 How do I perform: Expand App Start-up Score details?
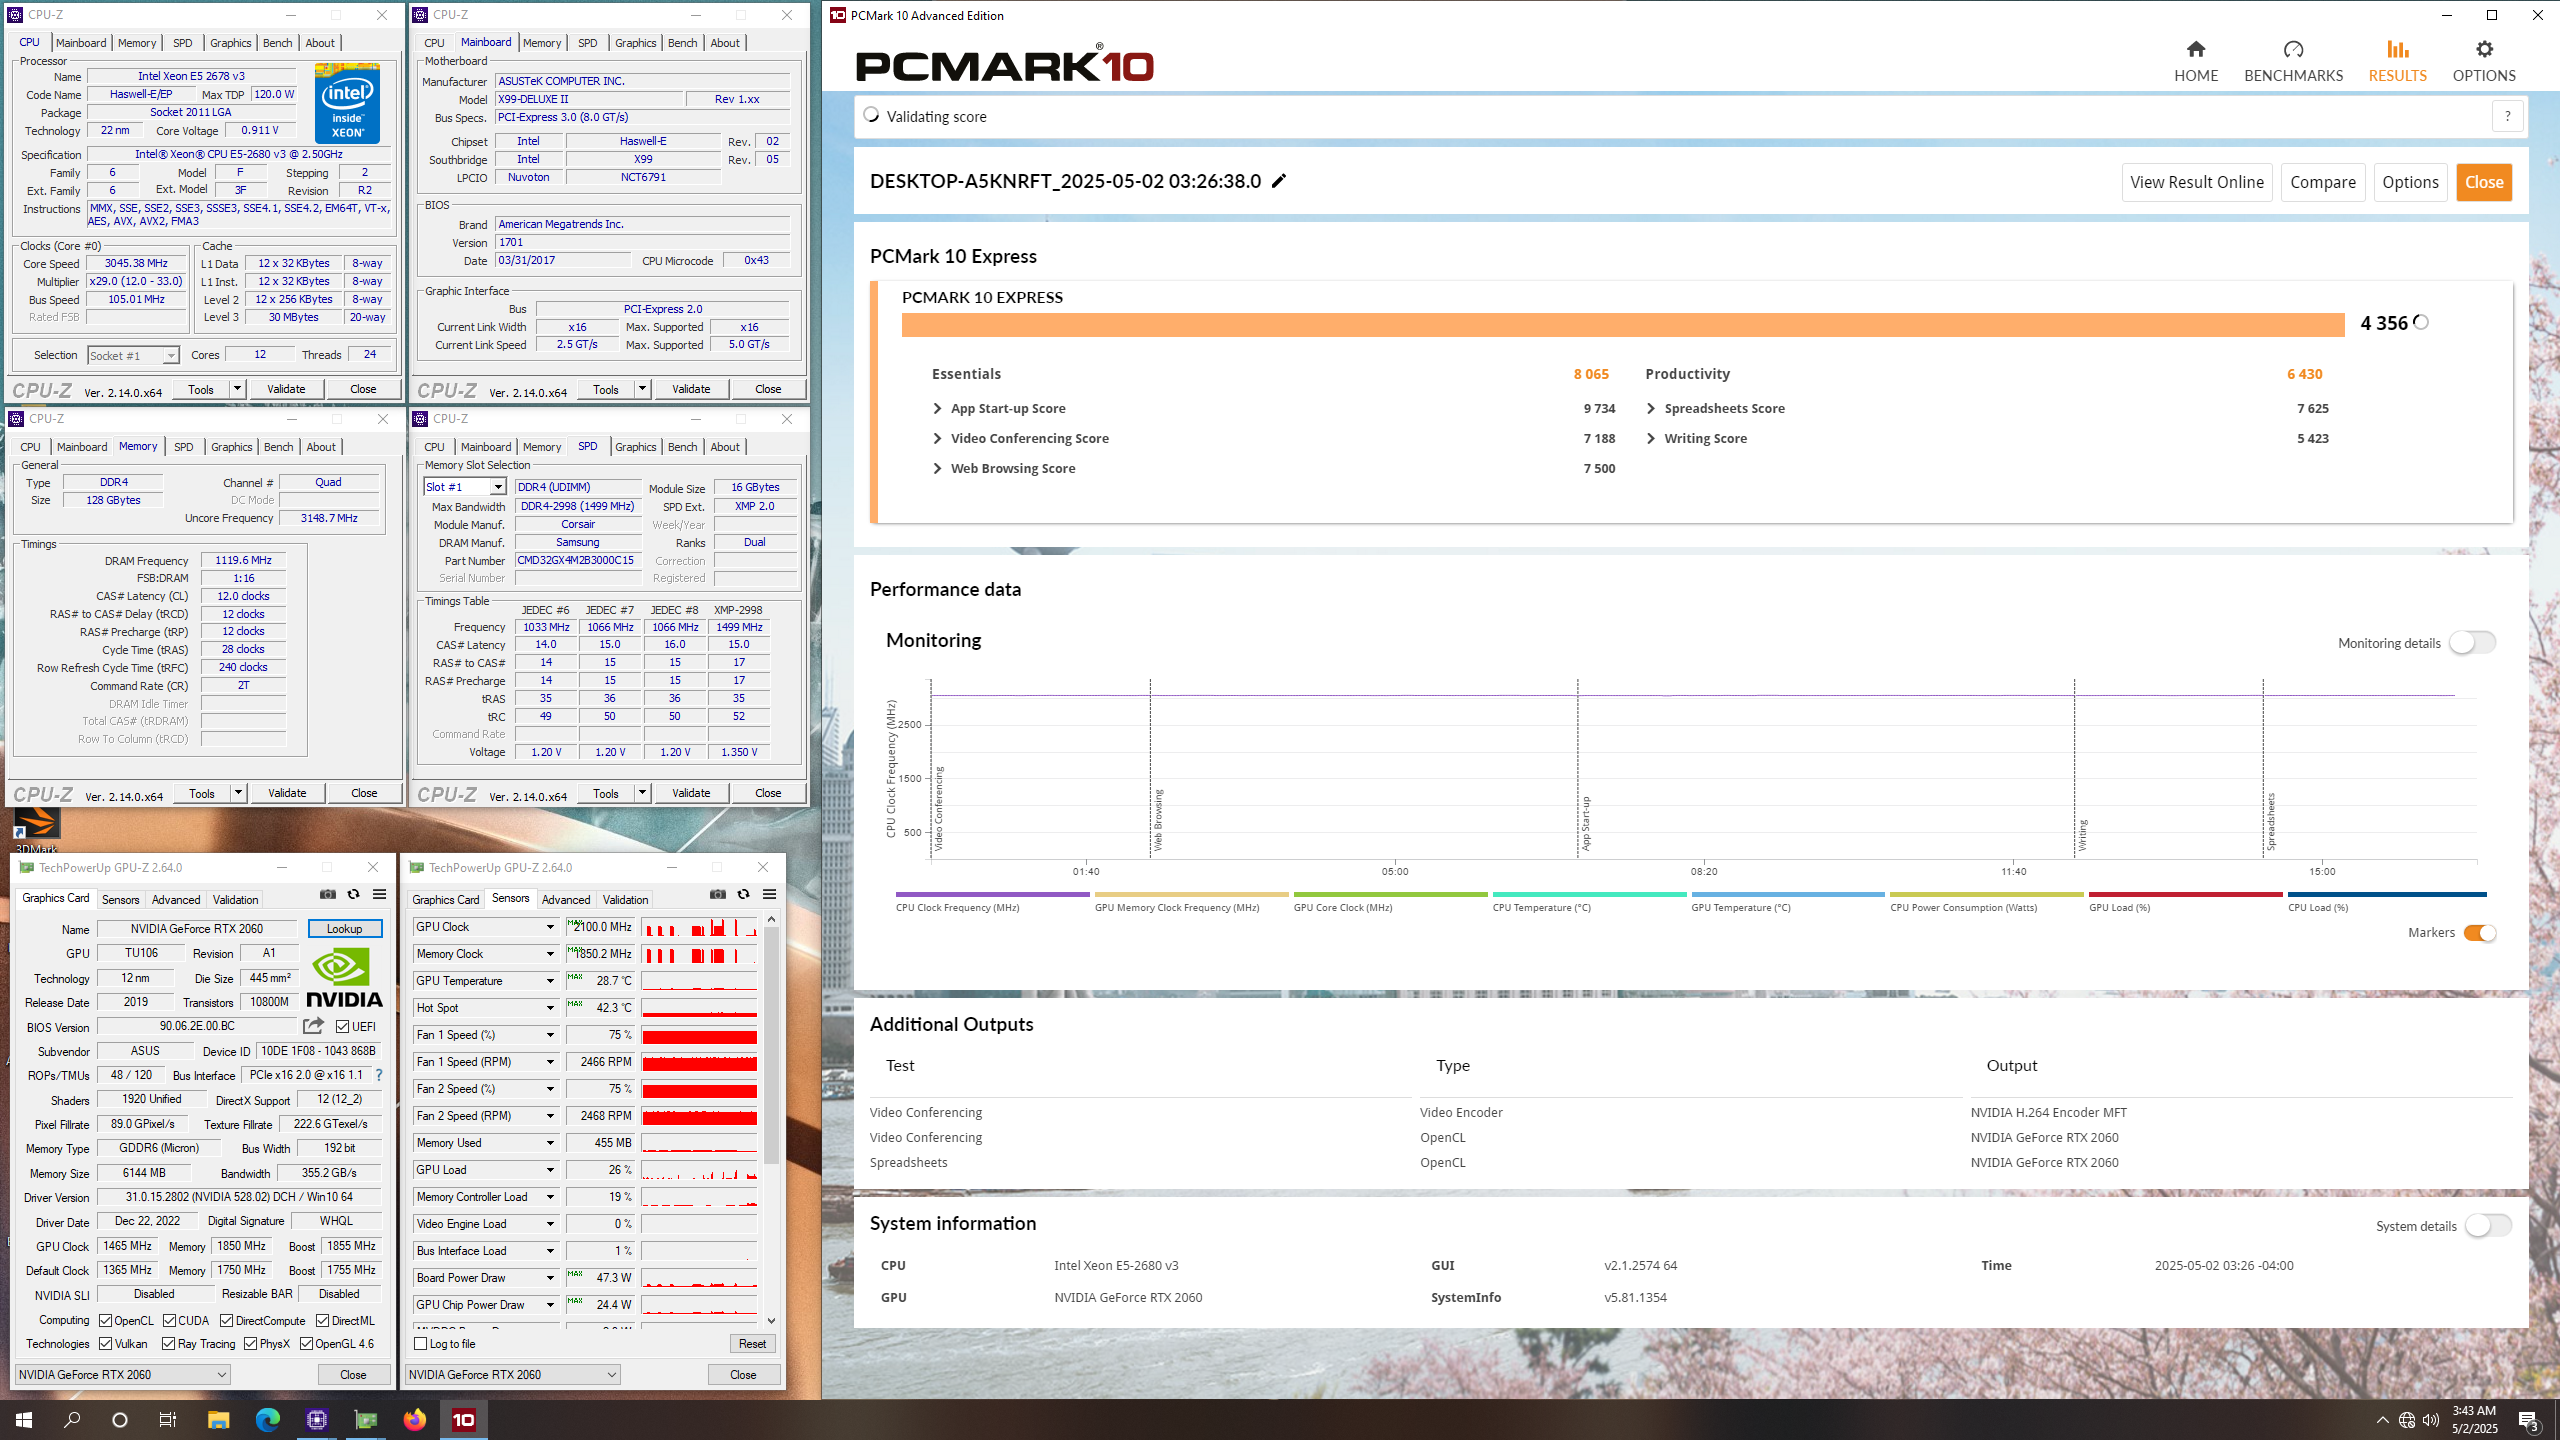937,408
